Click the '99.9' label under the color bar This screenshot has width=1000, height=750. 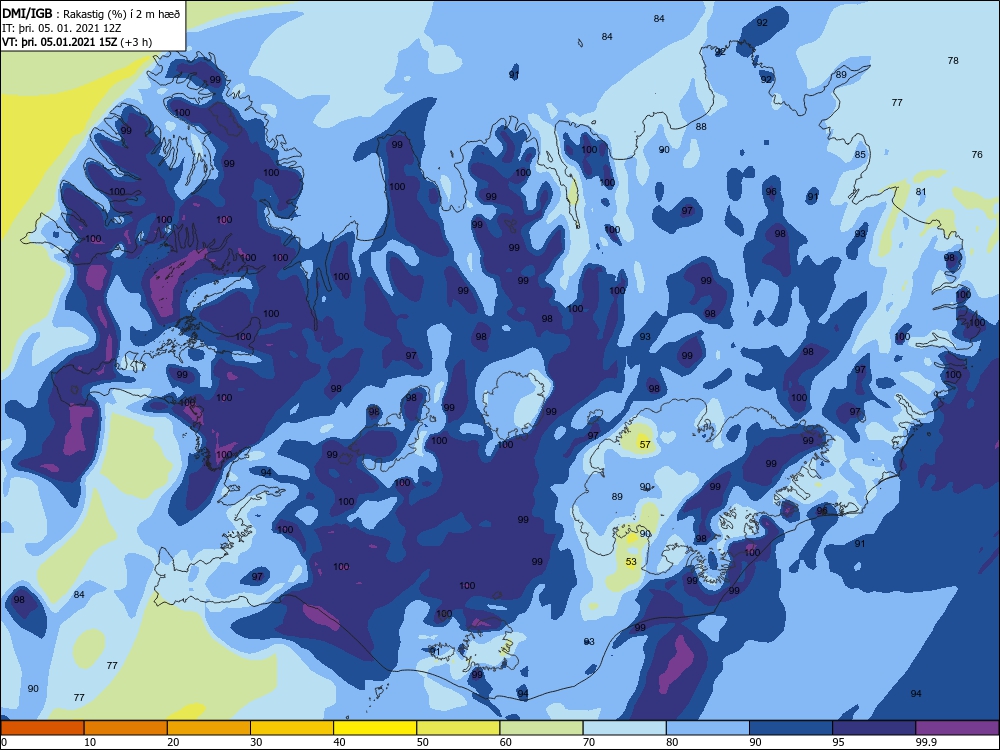[x=926, y=742]
